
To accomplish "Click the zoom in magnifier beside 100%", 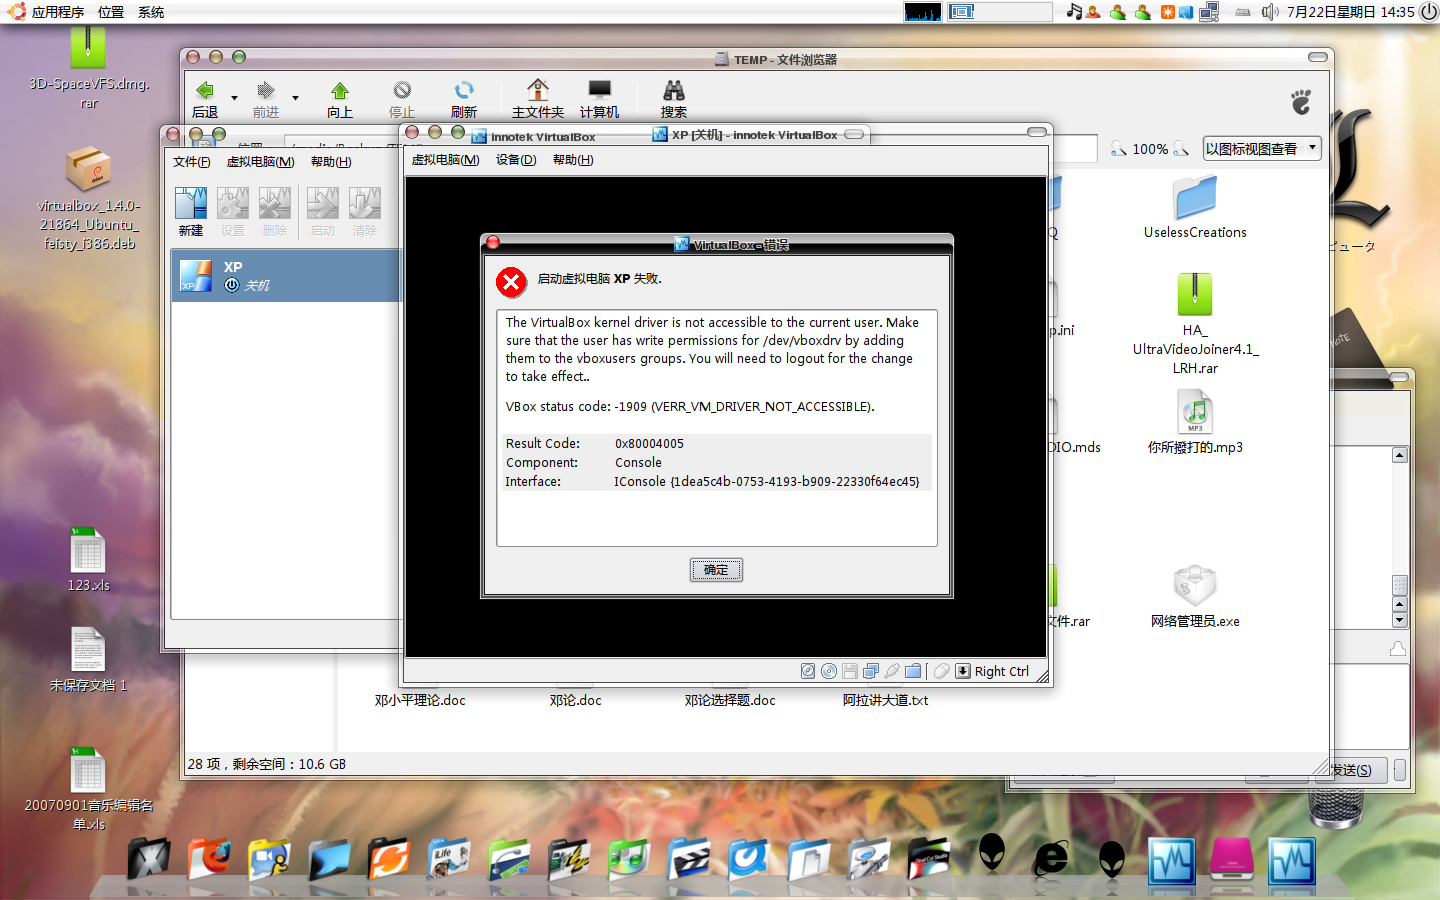I will coord(1181,149).
